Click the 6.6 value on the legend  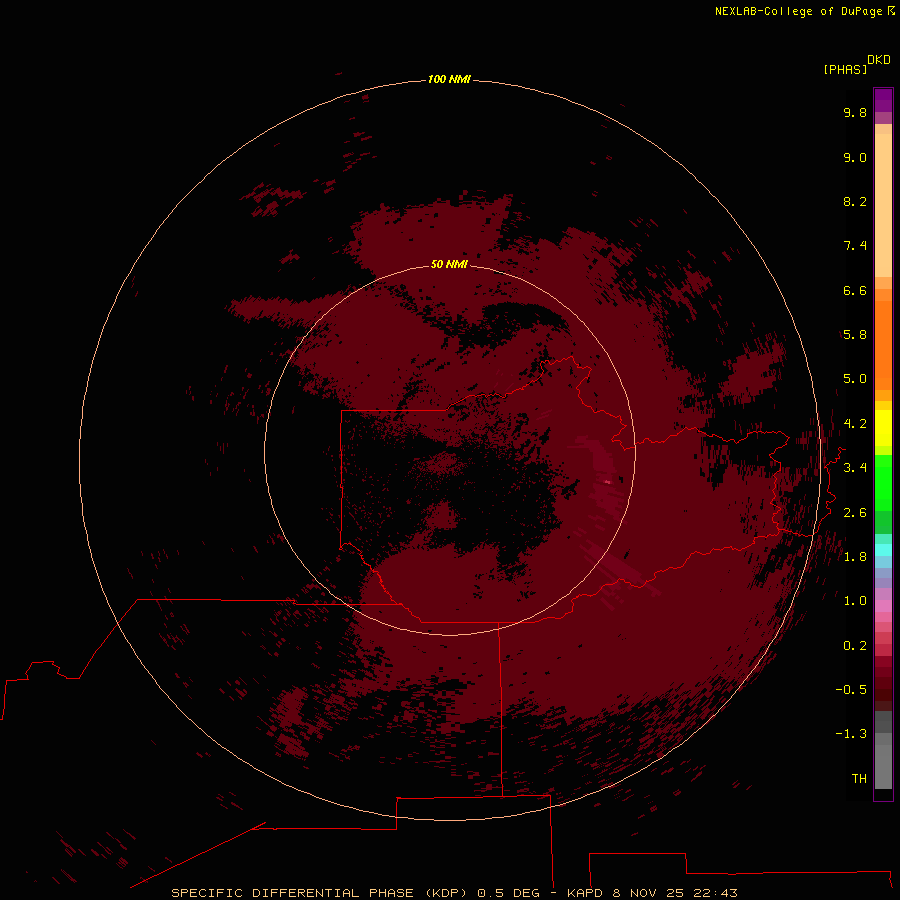[x=855, y=290]
